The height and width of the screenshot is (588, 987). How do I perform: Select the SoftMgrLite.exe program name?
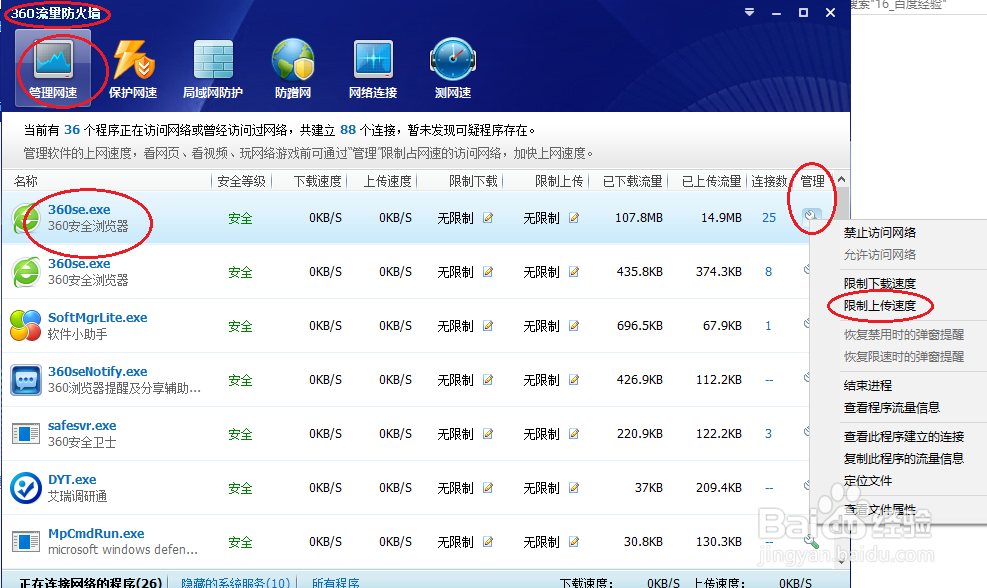[x=98, y=318]
